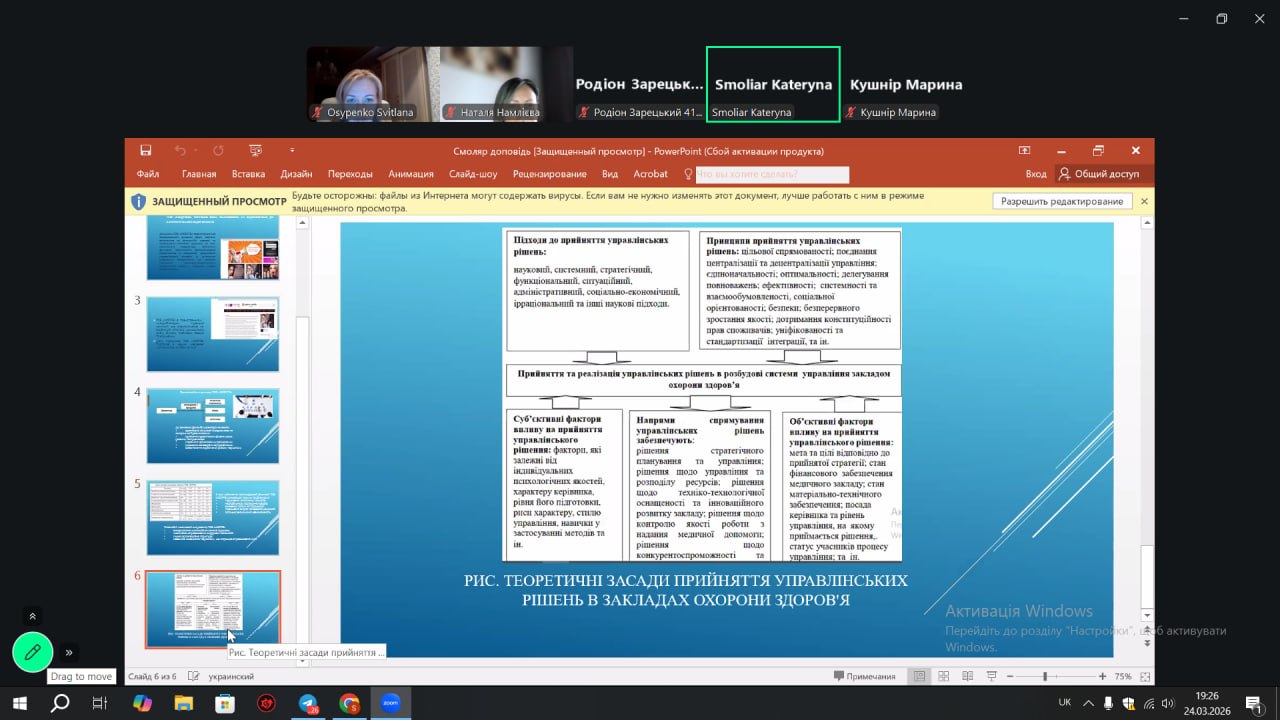The height and width of the screenshot is (720, 1280).
Task: Show hidden system tray icons
Action: [1089, 703]
